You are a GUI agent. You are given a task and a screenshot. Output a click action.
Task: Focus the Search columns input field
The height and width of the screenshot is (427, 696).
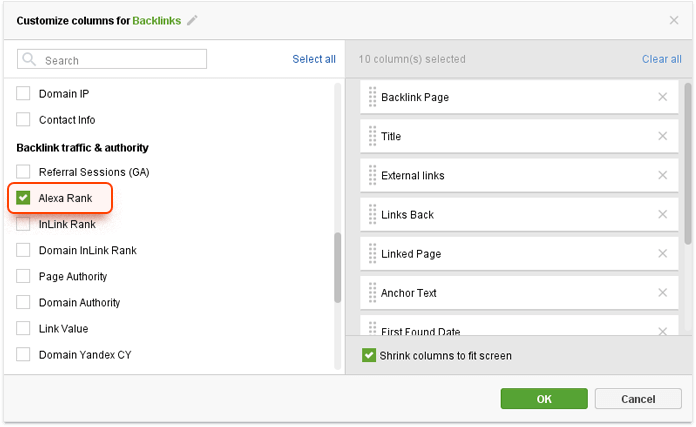[x=112, y=59]
